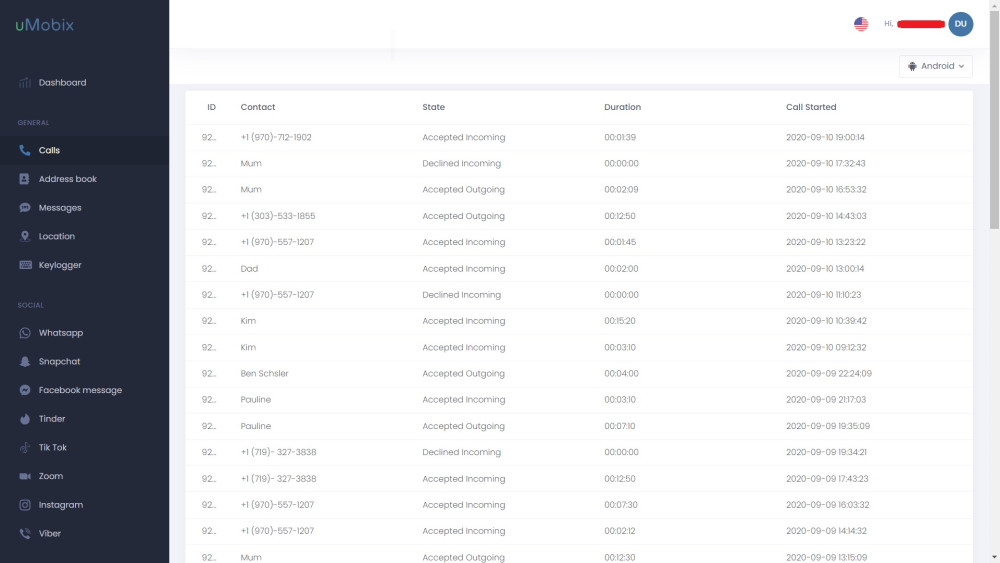Click the Messages speech bubble icon
This screenshot has height=563, width=1000.
[x=25, y=207]
